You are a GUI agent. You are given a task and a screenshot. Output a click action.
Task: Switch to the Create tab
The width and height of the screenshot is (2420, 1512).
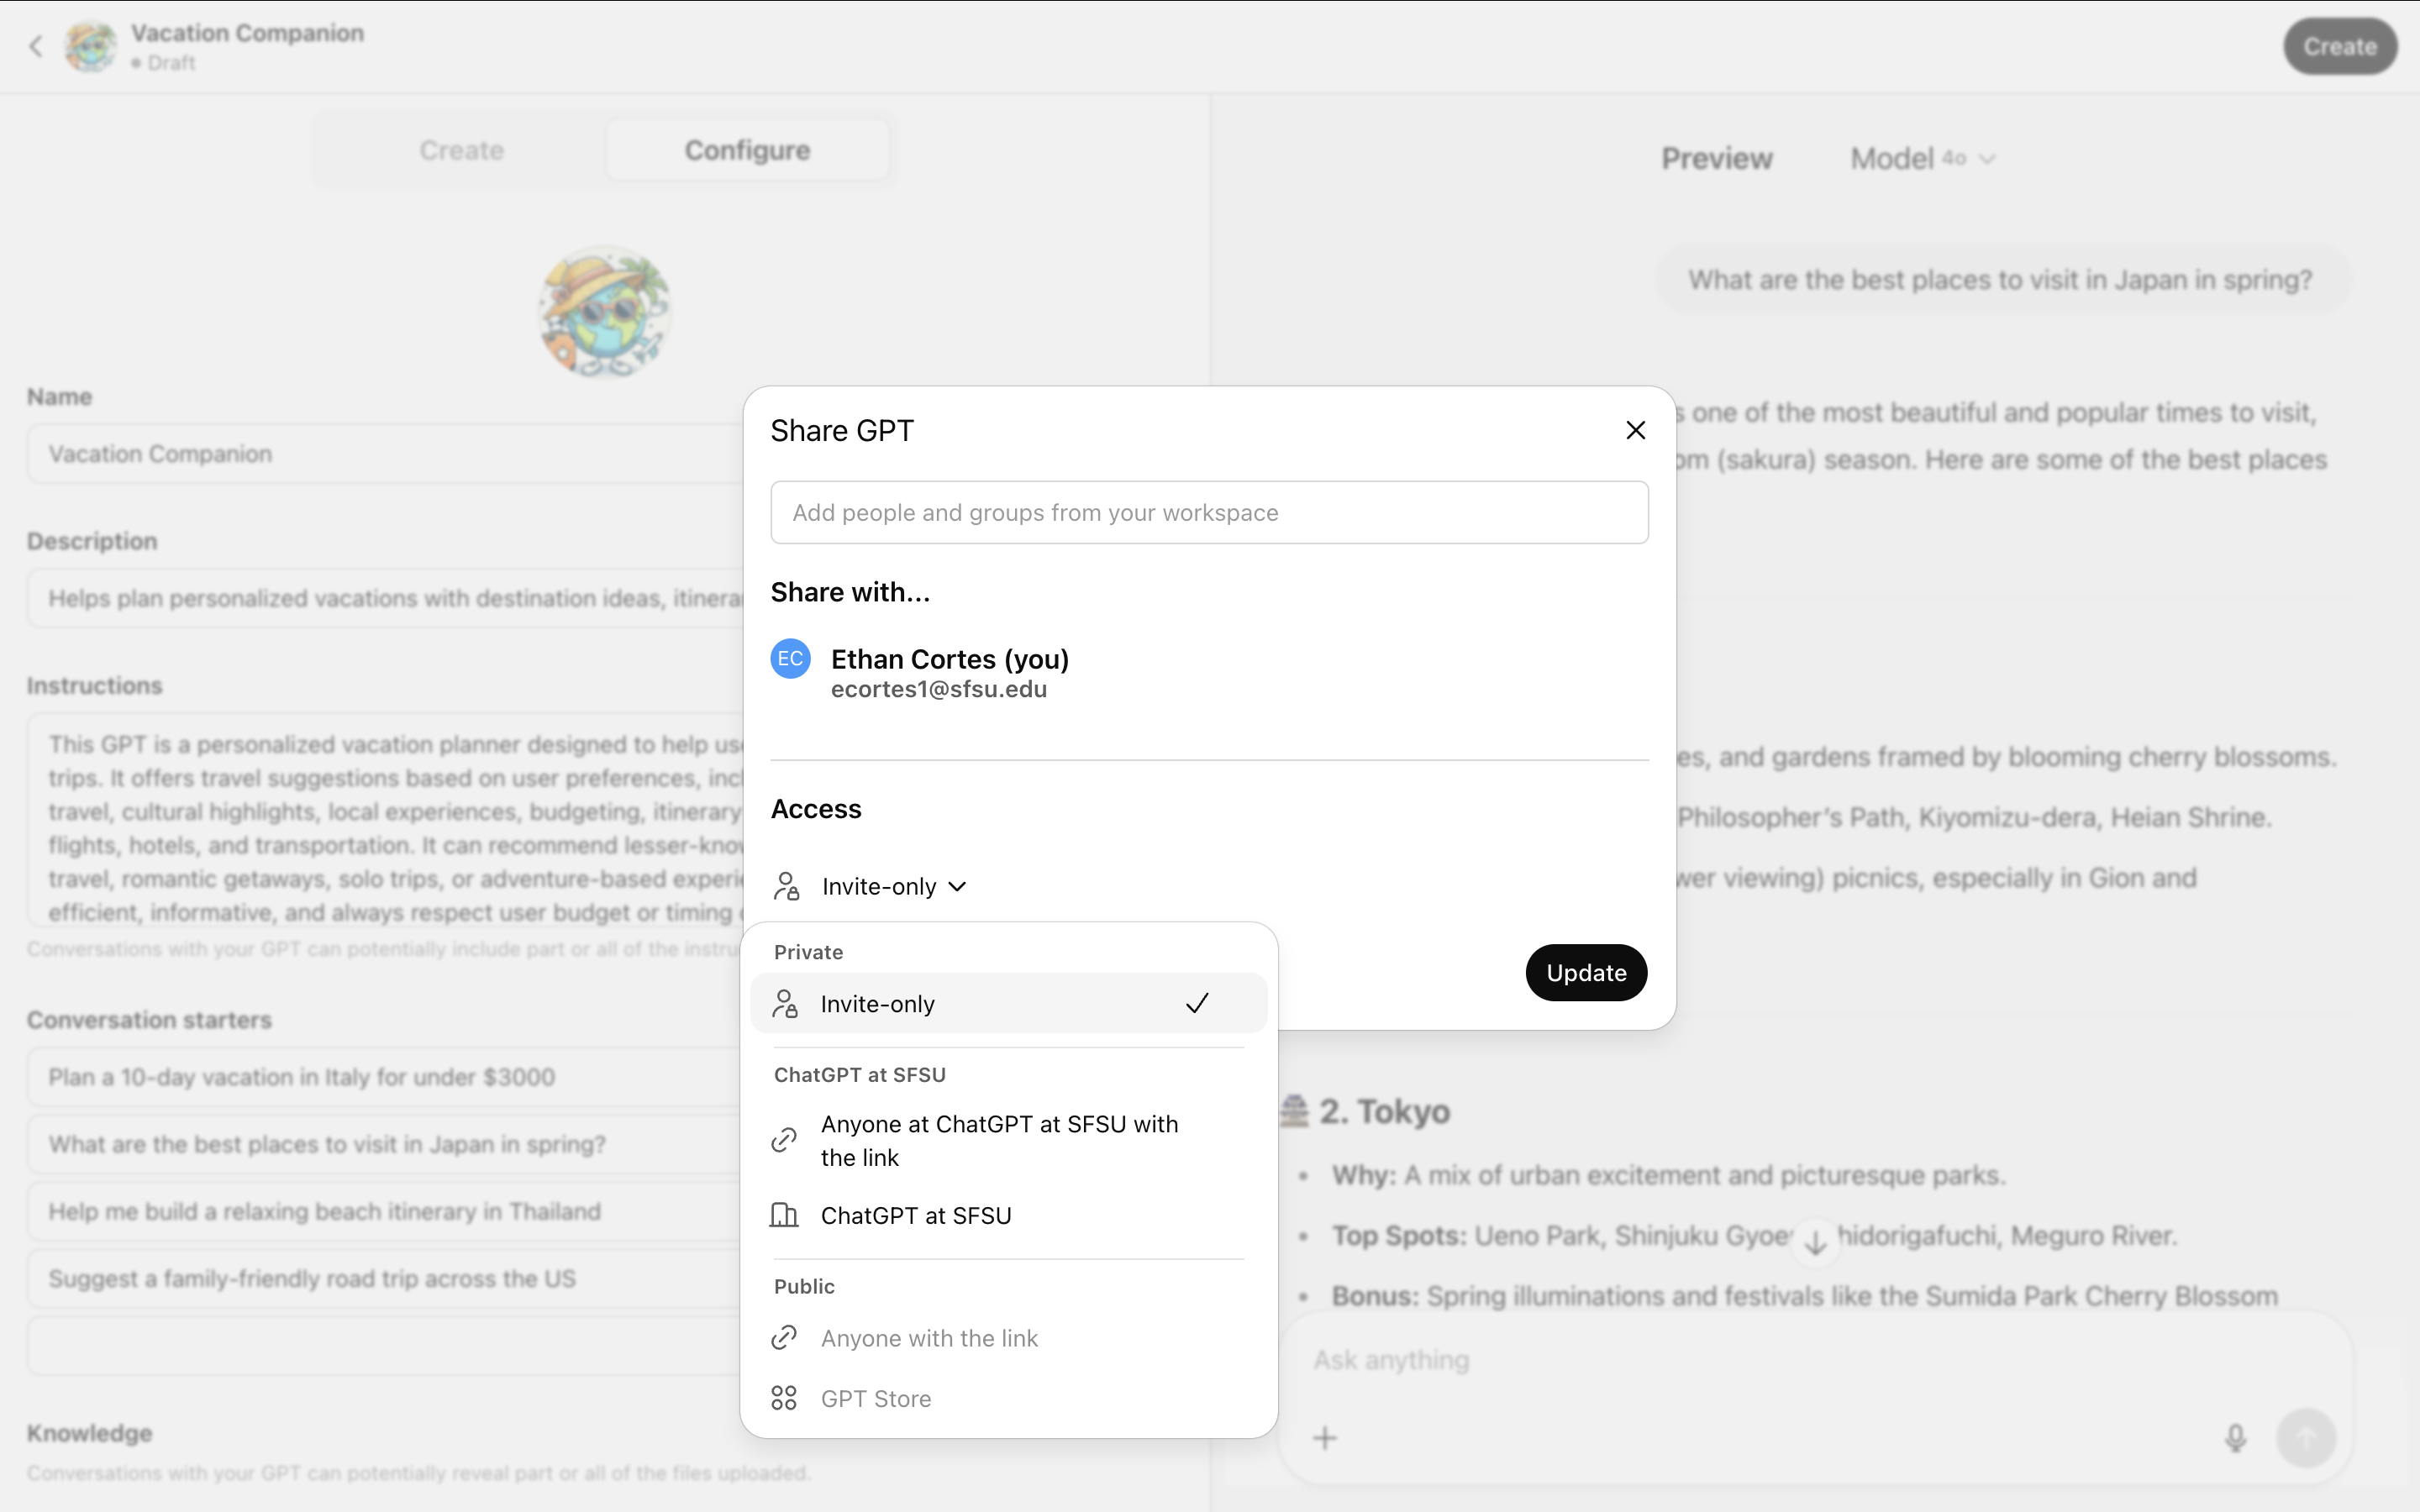coord(461,150)
